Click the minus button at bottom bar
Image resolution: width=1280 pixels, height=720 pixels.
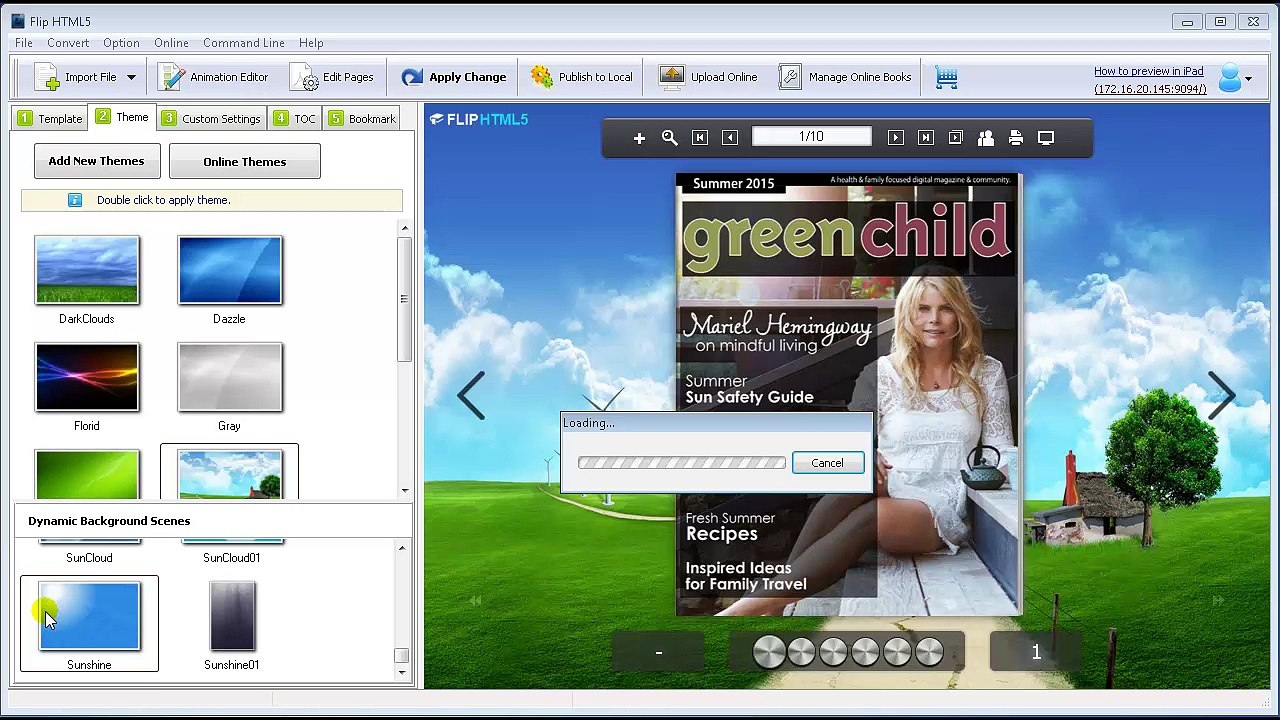pyautogui.click(x=658, y=652)
